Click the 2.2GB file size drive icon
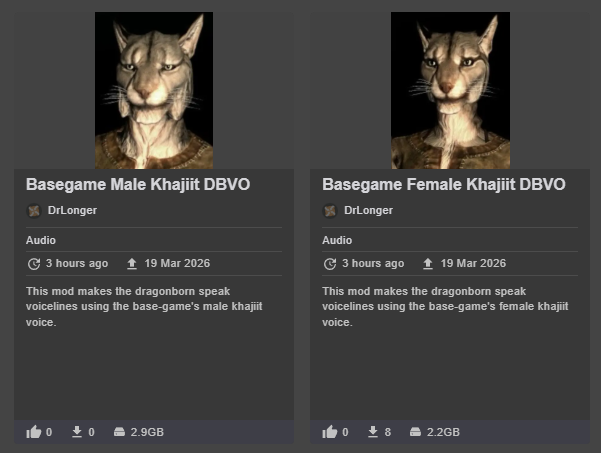 point(415,432)
